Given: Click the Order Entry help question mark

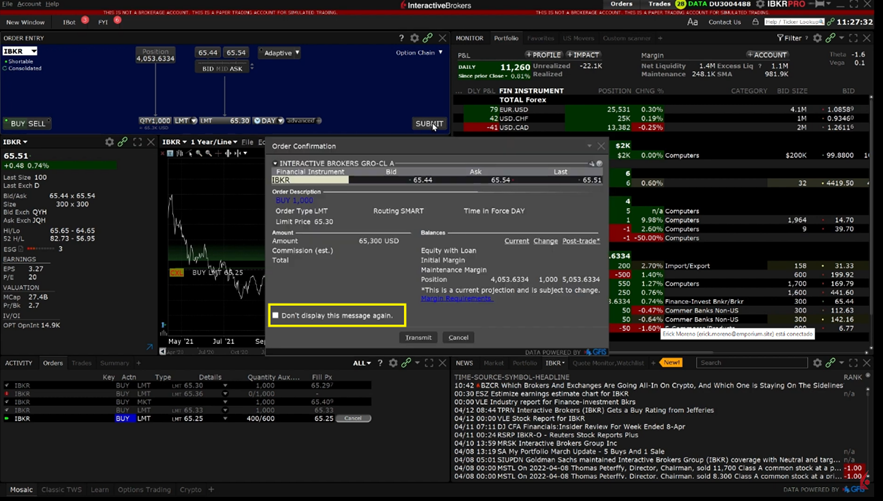Looking at the screenshot, I should [401, 38].
